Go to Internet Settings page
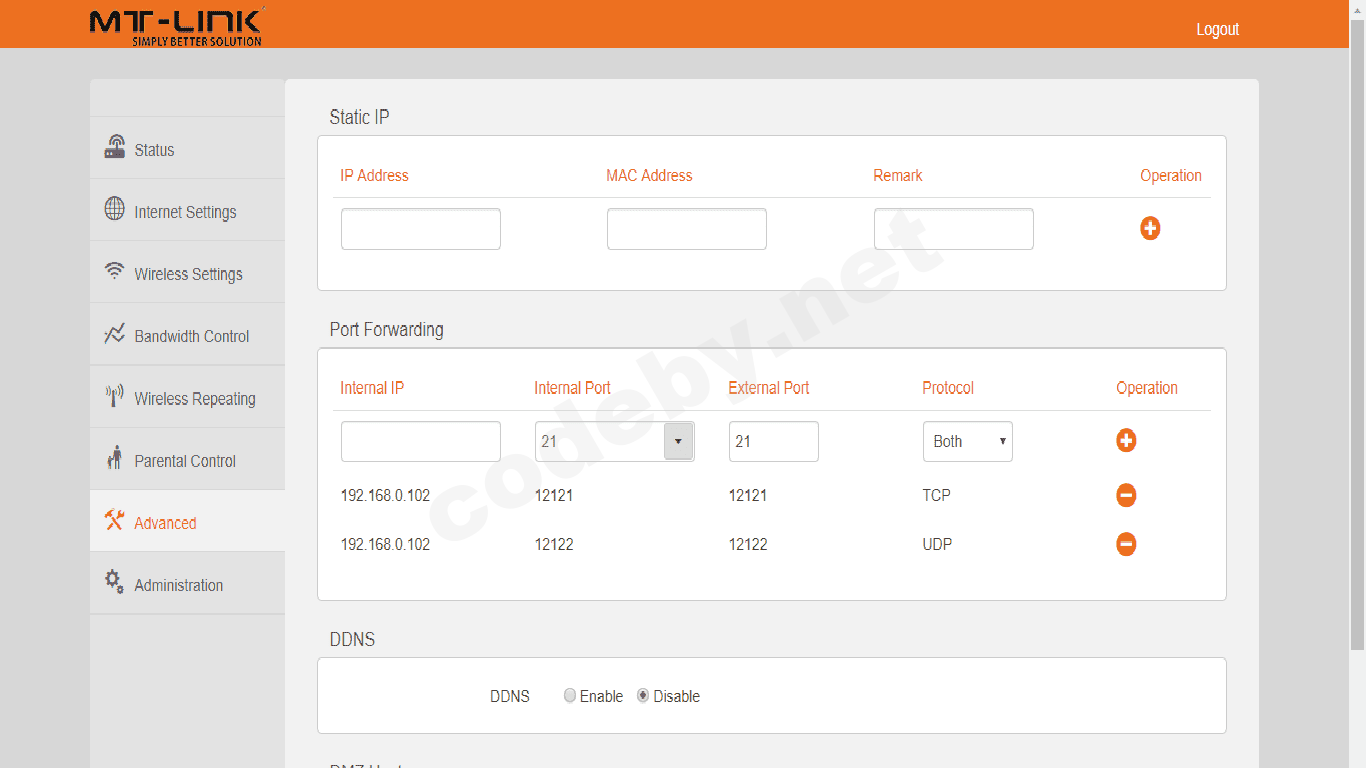 [187, 210]
